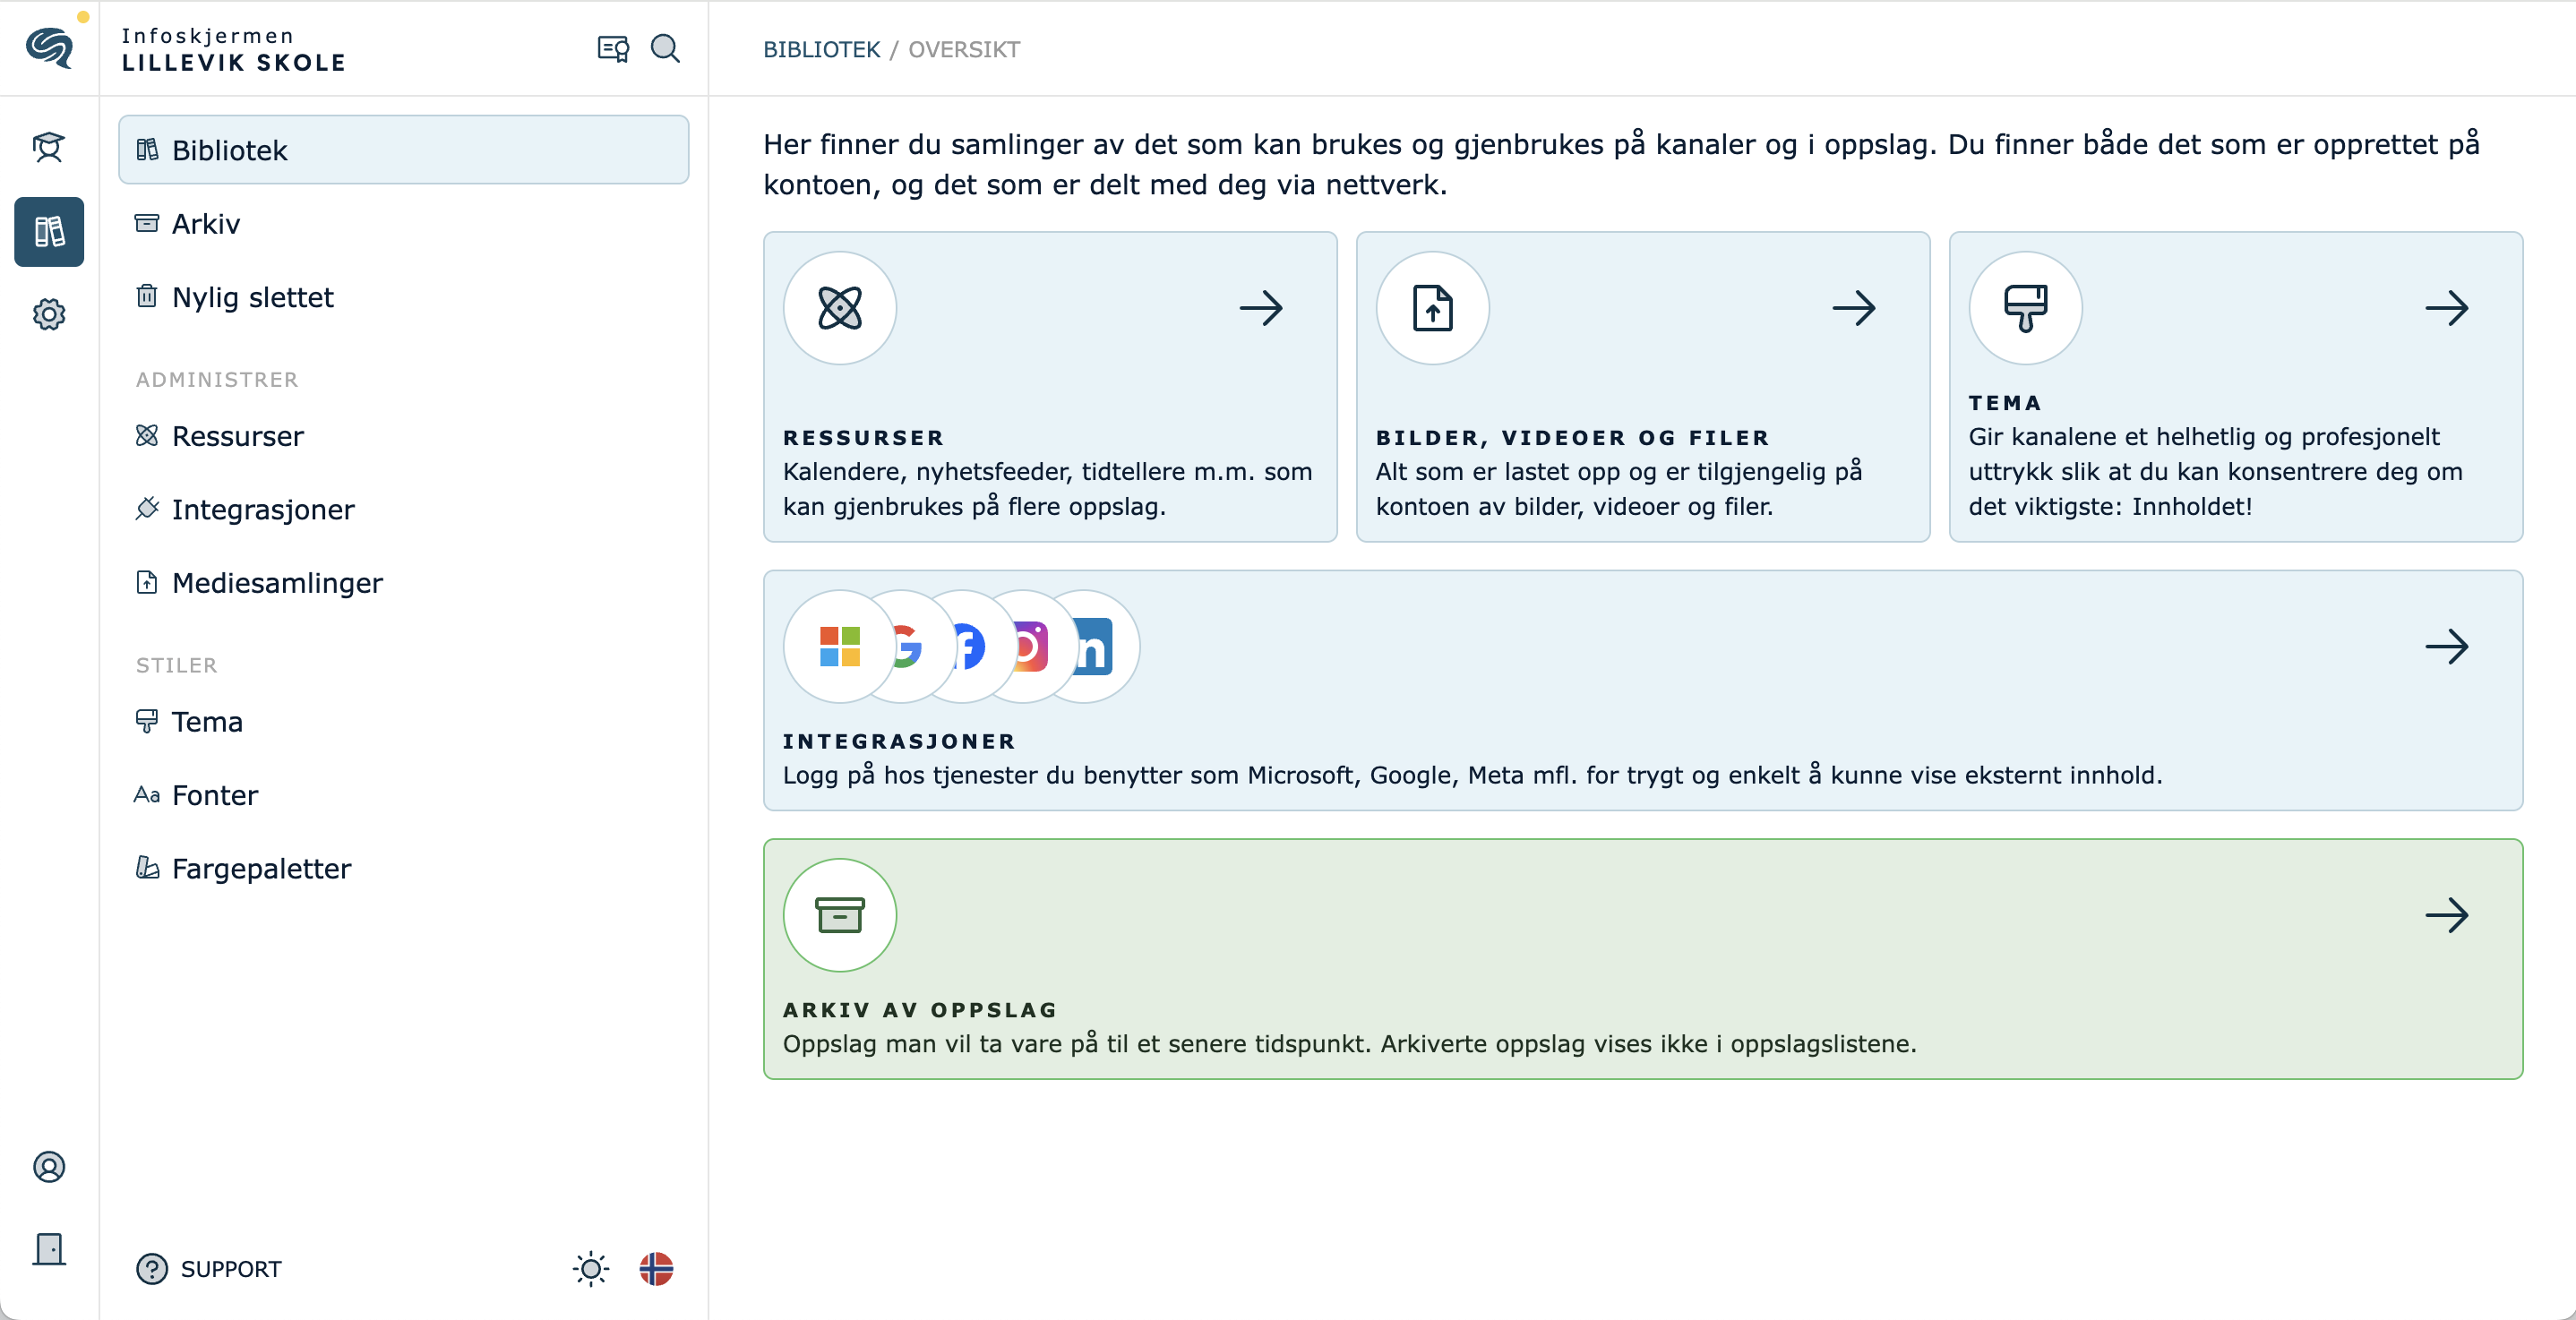Open arrow on Integrasjoner card
This screenshot has height=1320, width=2576.
2446,646
